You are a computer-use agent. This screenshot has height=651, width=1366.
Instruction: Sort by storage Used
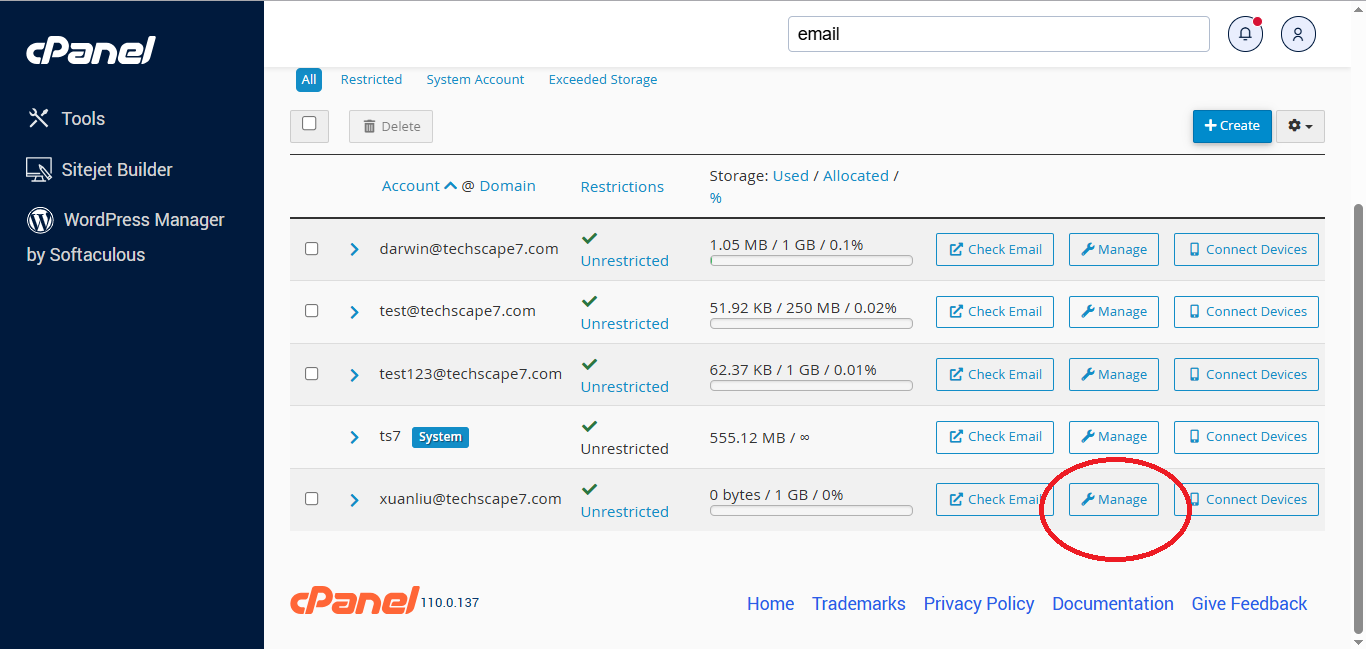[x=790, y=175]
